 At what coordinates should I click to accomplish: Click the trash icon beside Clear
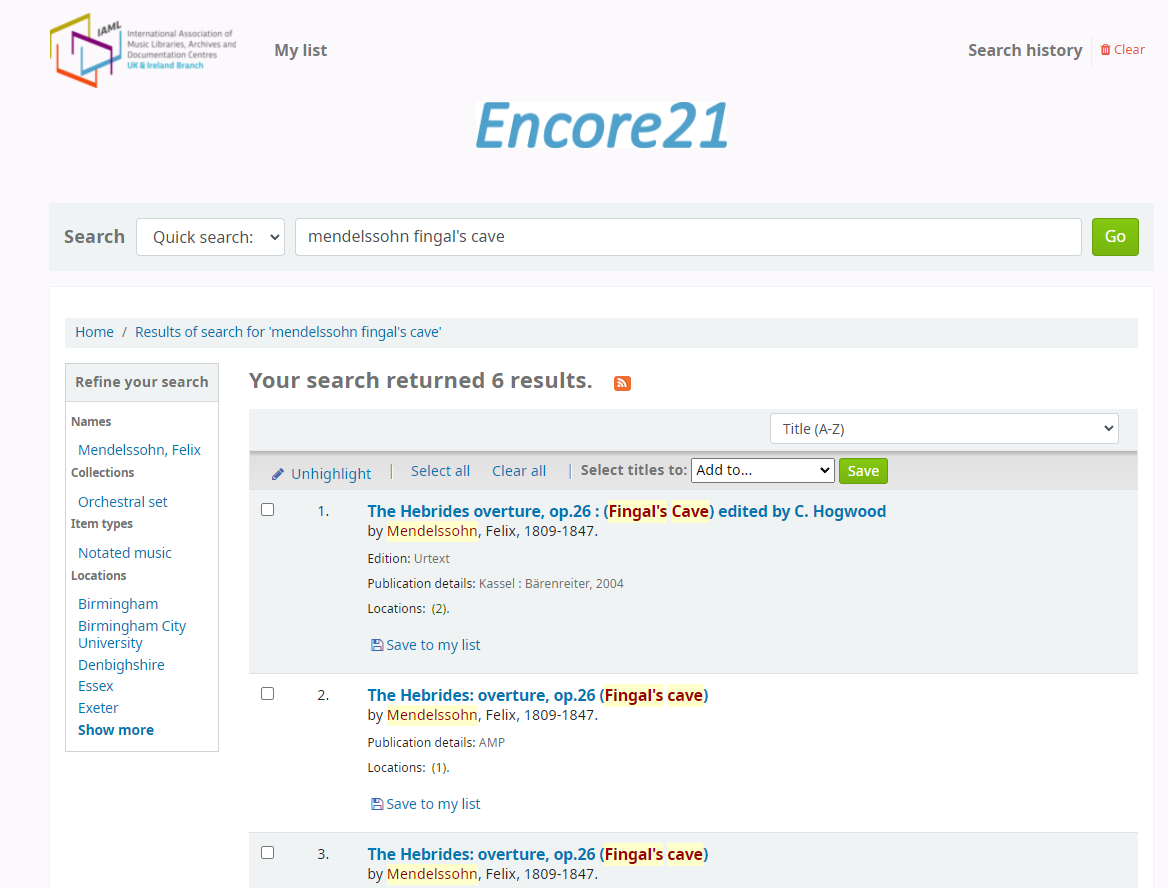(1105, 50)
